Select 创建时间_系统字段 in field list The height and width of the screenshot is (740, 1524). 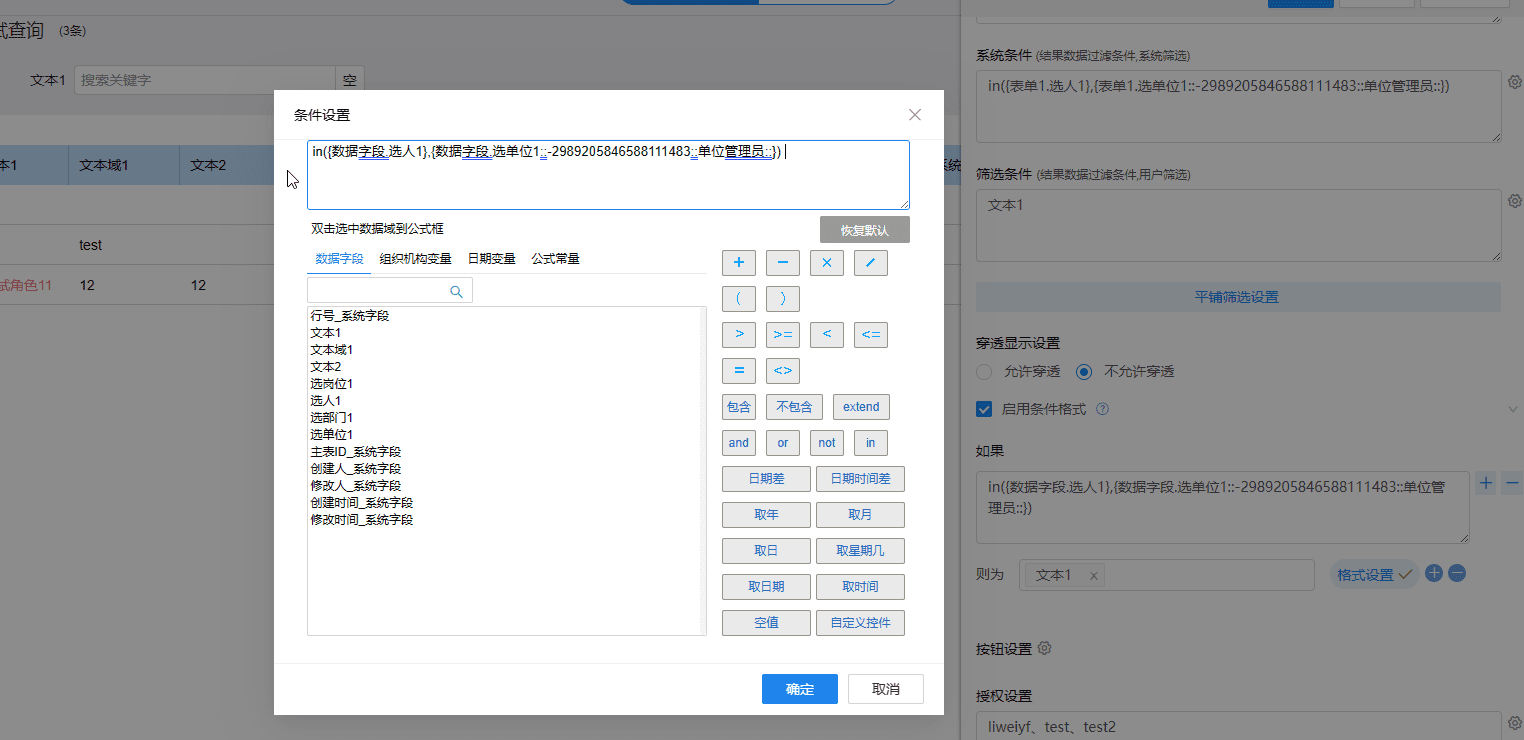(362, 502)
